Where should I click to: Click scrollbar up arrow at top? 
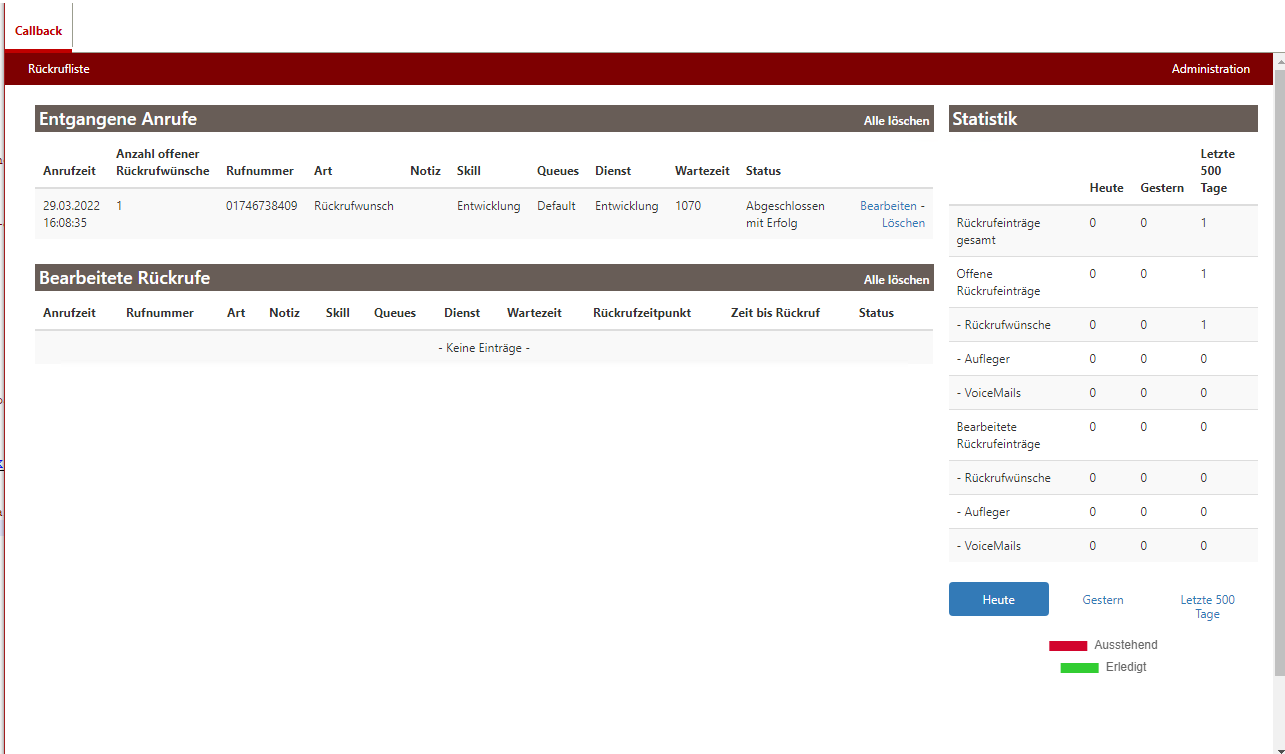tap(1278, 59)
